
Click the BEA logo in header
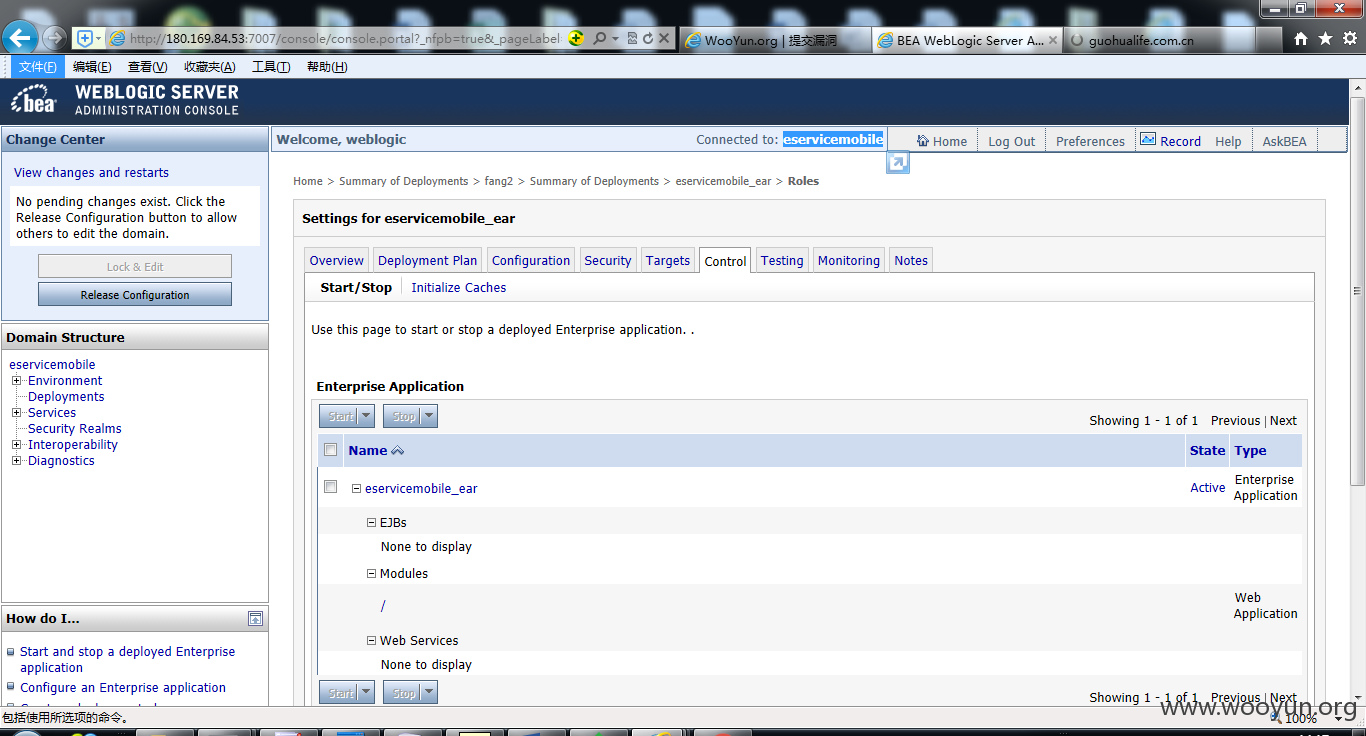(35, 100)
